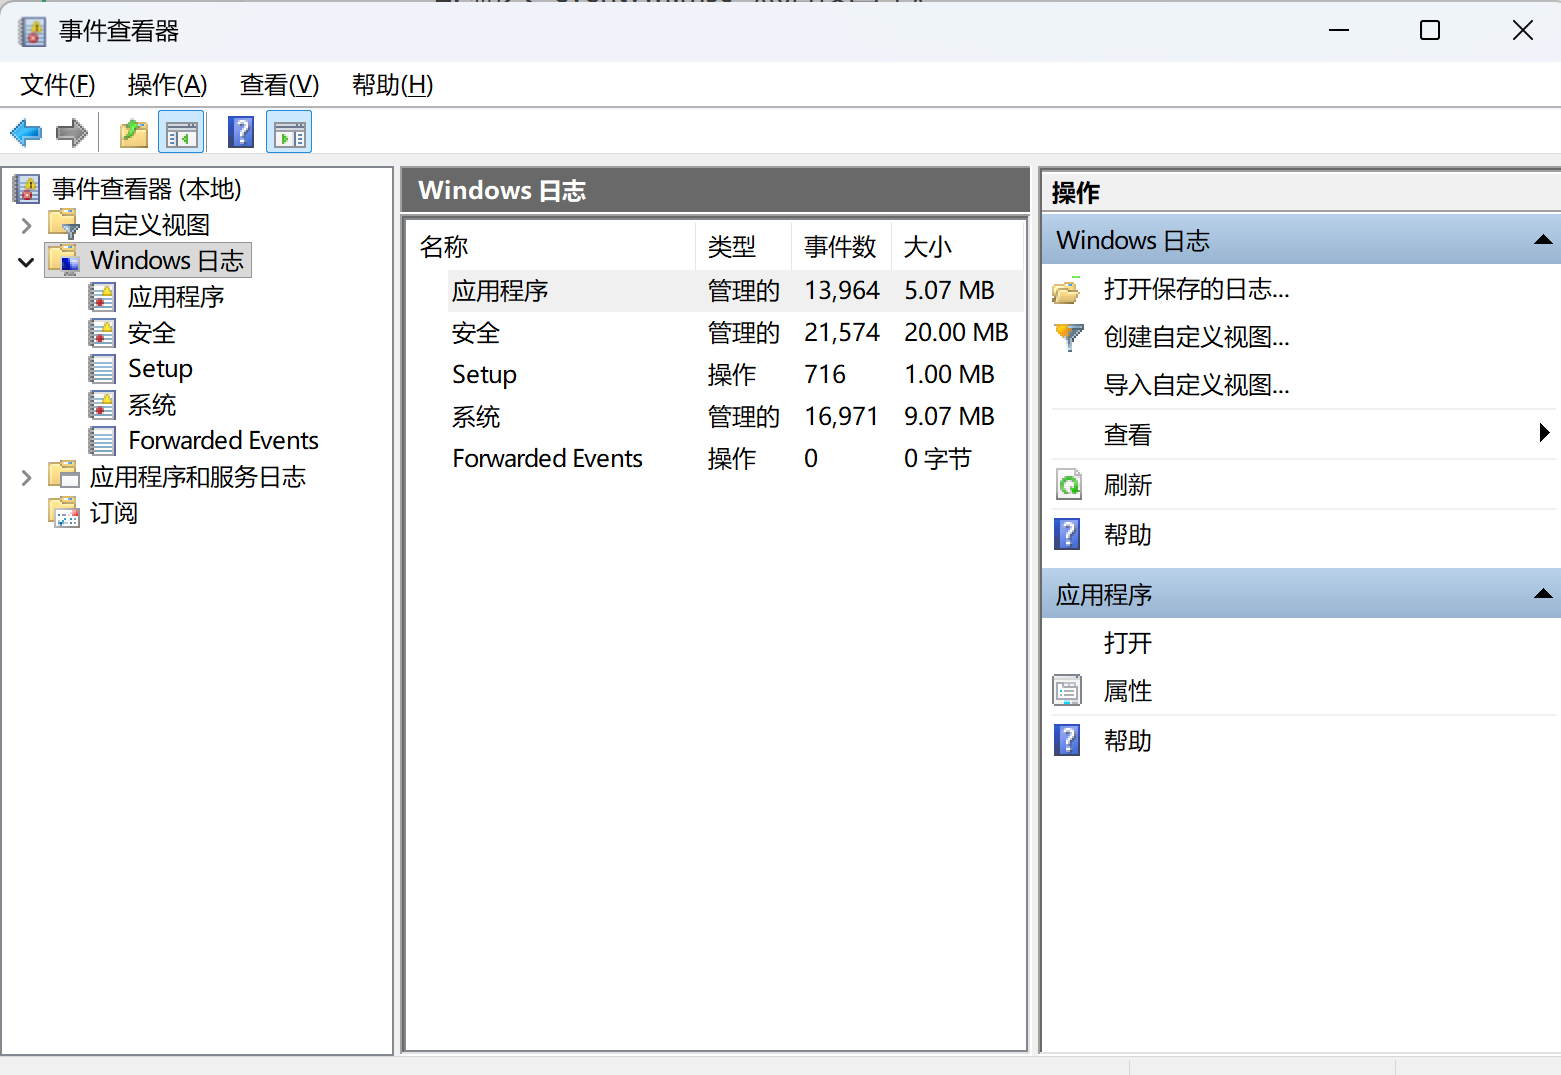Click the Forward arrow toolbar icon
The height and width of the screenshot is (1075, 1561).
click(72, 132)
